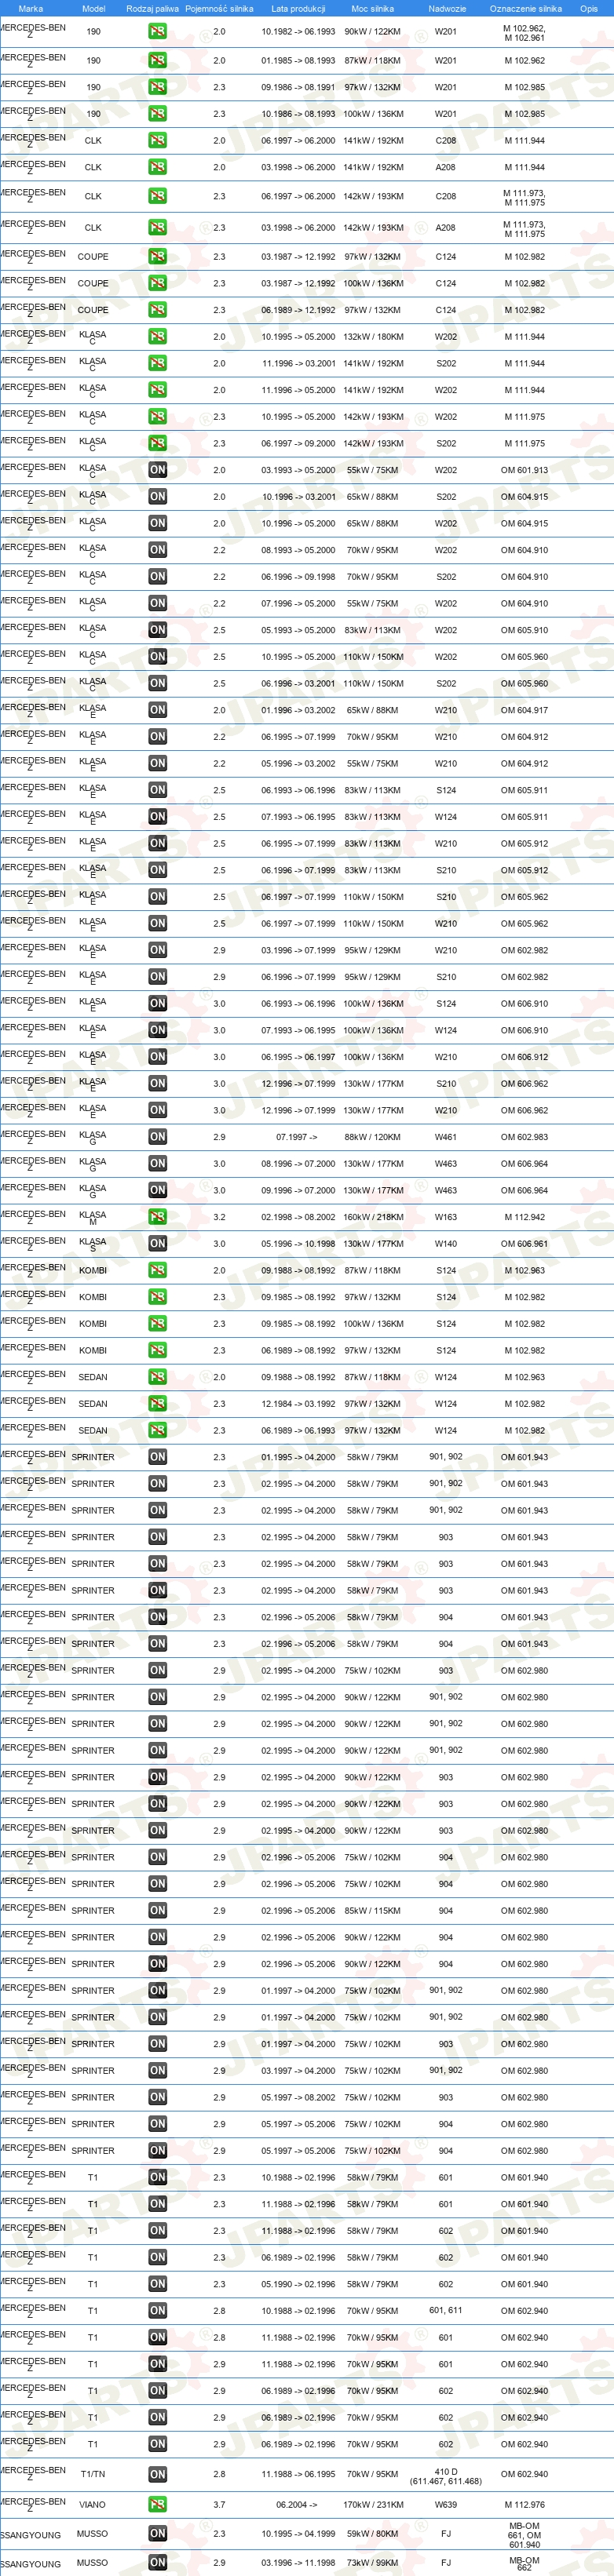Select production years cell 01.1985 -> 08.1993

click(x=298, y=60)
